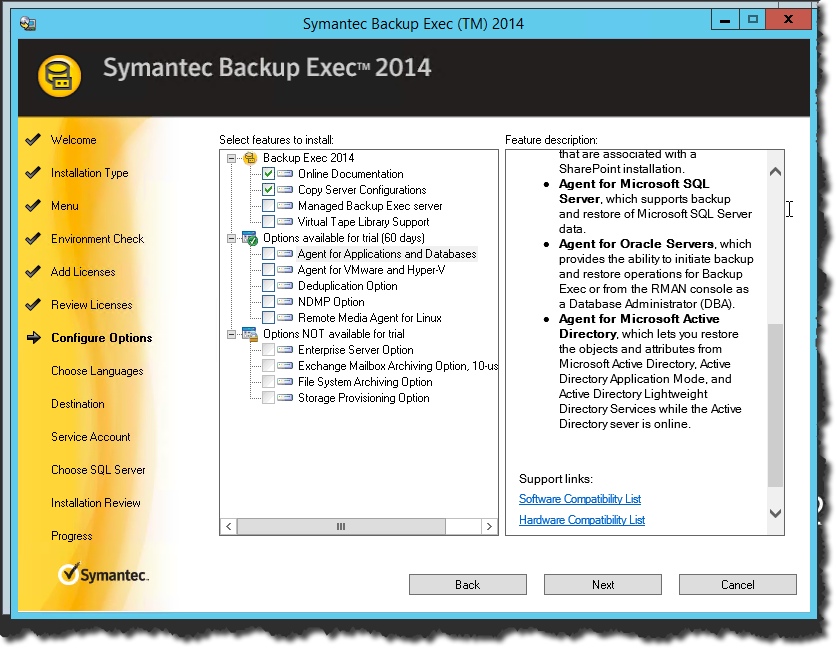837x648 pixels.
Task: Click the title bar application icon
Action: click(x=28, y=23)
